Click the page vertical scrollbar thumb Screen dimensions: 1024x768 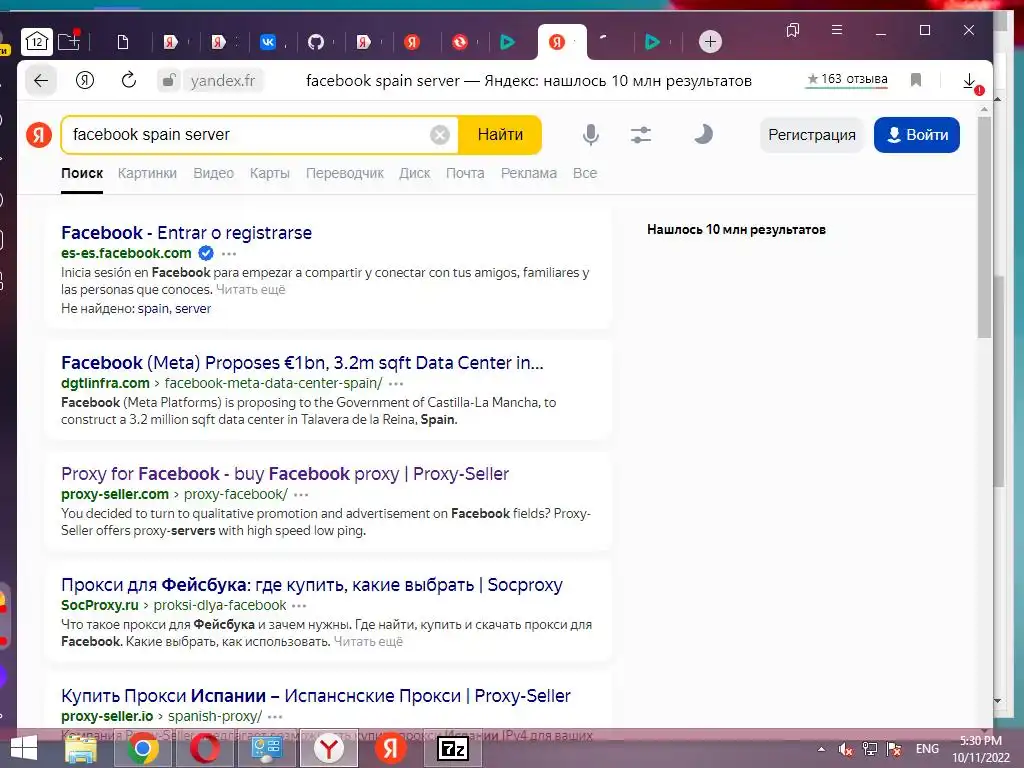(x=984, y=229)
